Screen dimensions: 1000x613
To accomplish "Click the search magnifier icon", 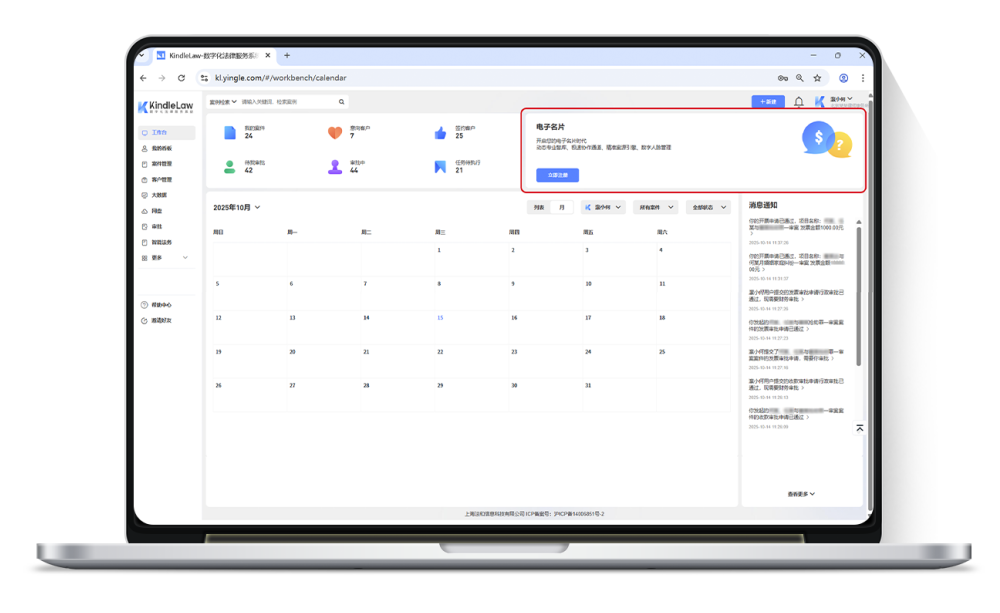I will tap(342, 102).
